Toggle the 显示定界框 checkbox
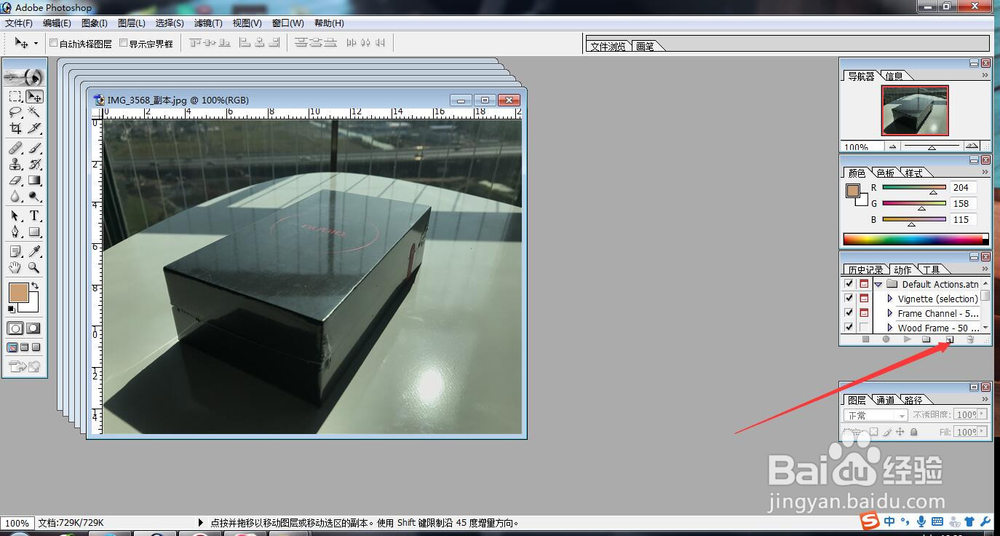 [124, 43]
